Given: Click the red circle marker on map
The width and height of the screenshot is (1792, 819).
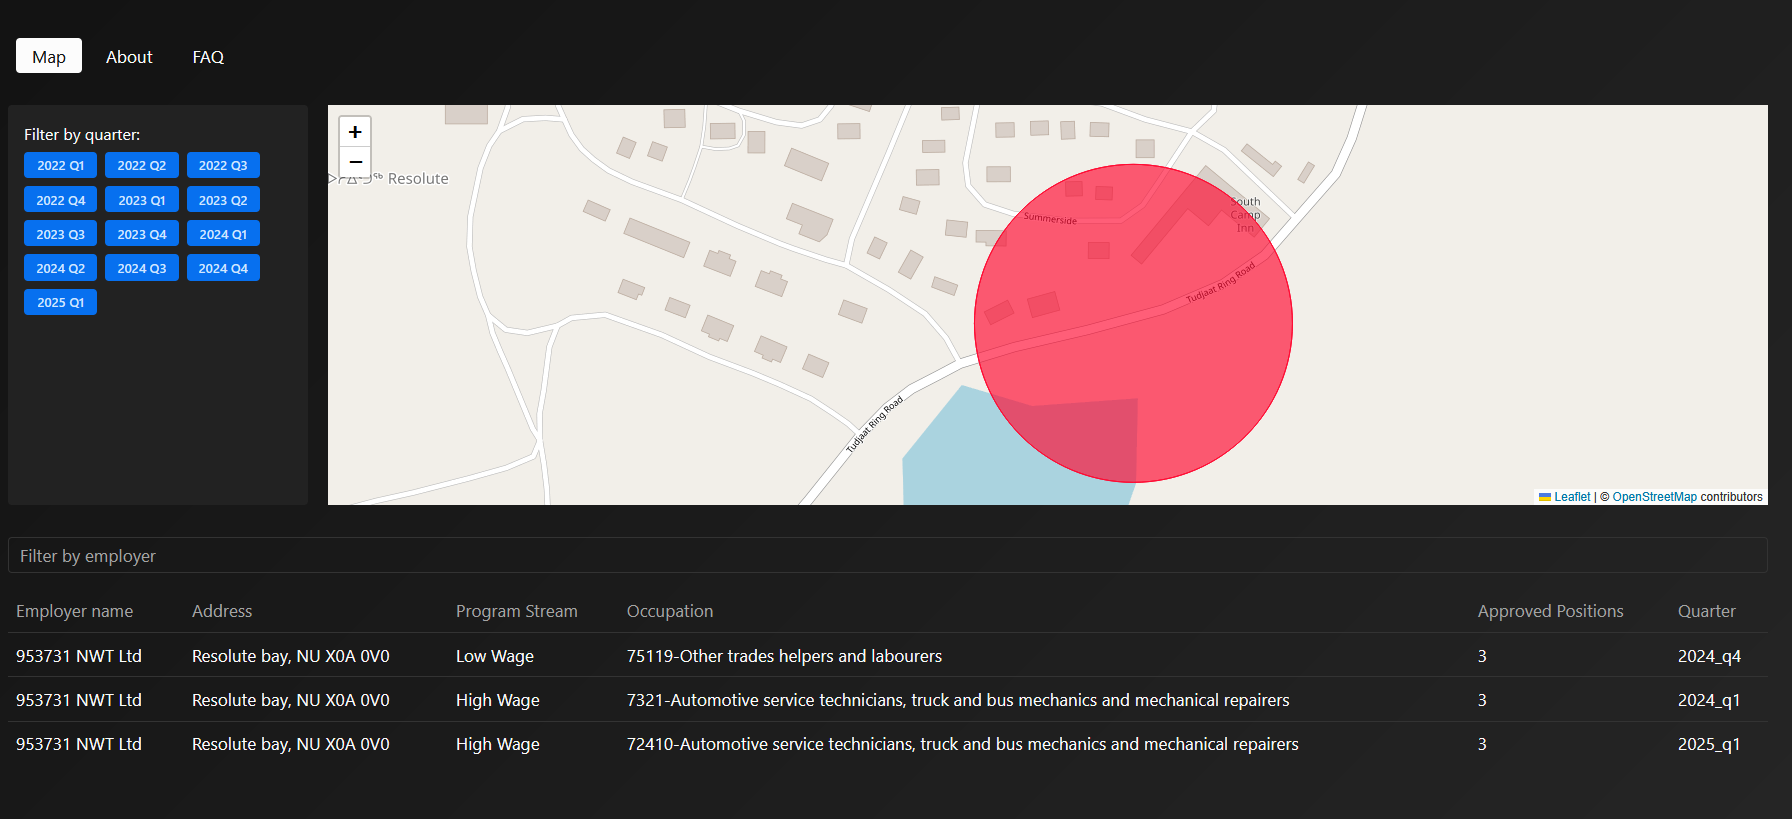Looking at the screenshot, I should 1133,323.
